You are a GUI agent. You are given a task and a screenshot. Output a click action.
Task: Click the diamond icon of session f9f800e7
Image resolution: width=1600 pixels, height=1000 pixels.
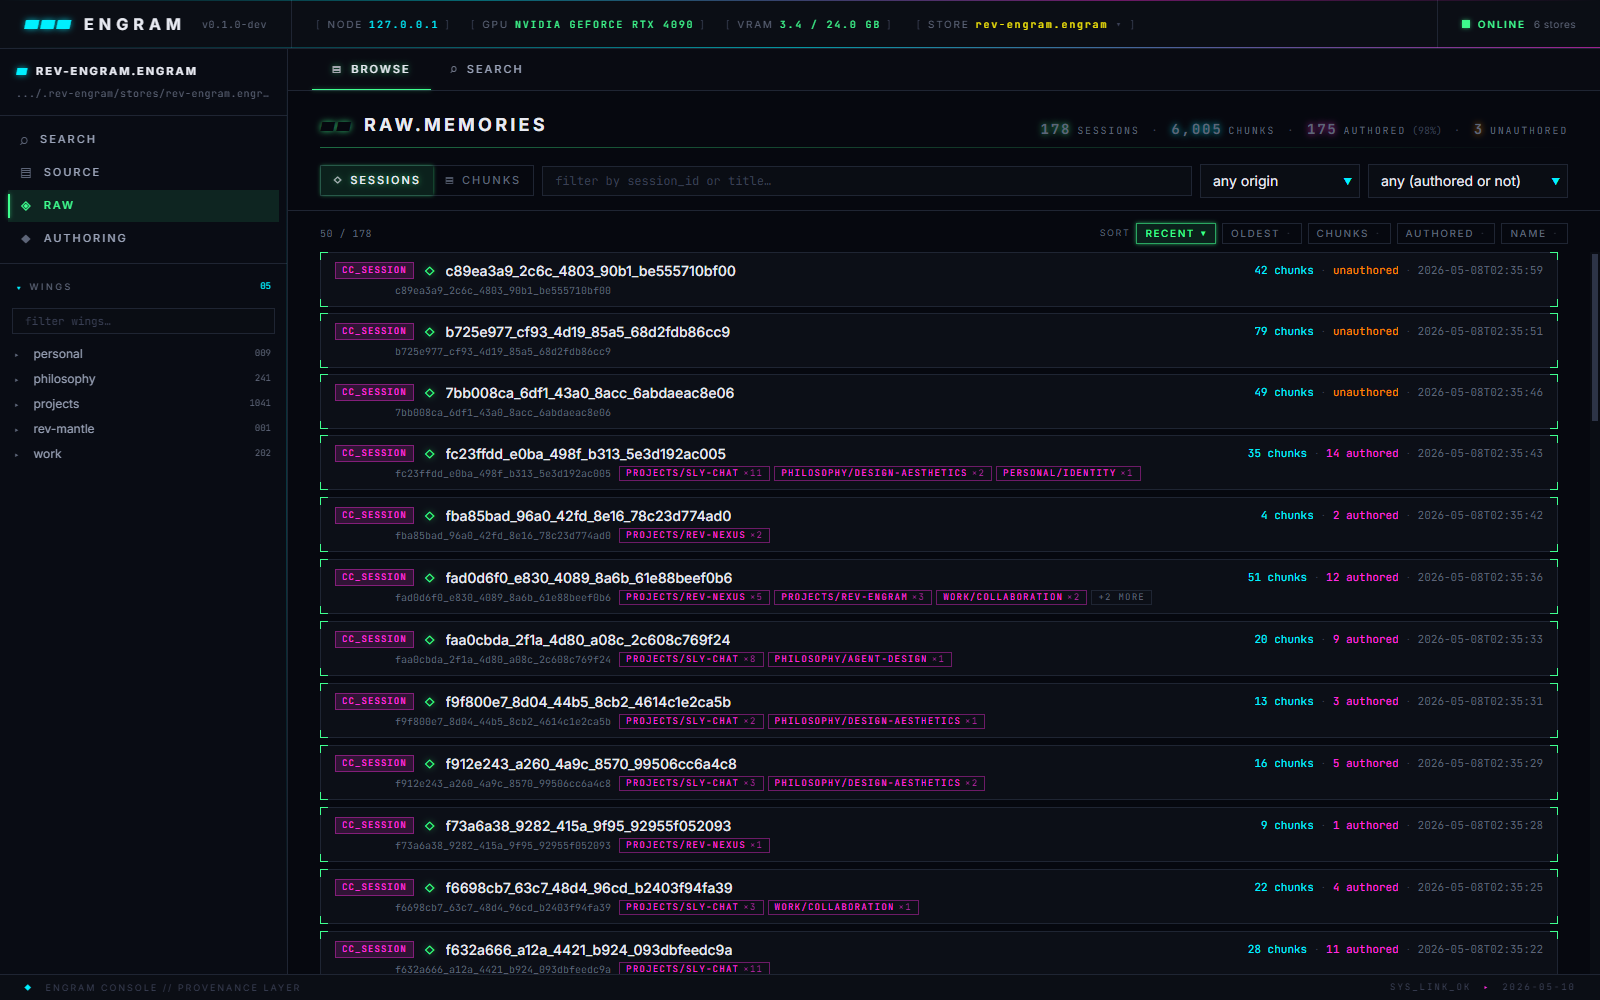click(x=430, y=702)
